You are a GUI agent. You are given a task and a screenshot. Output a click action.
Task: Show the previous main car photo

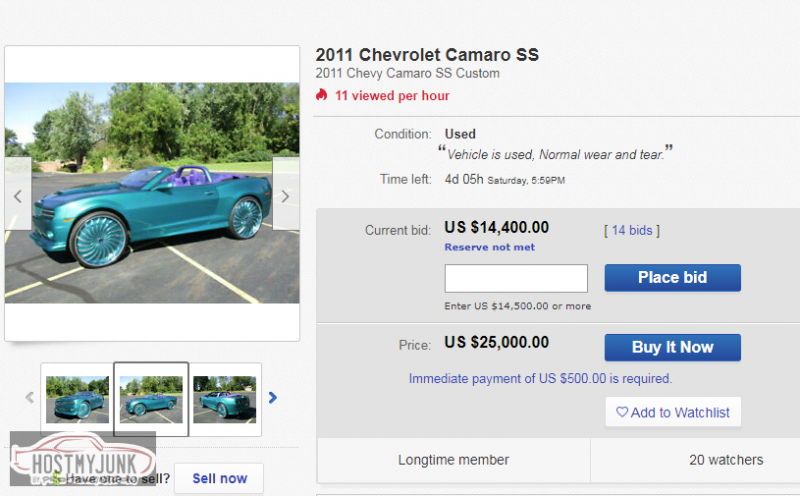pos(17,196)
